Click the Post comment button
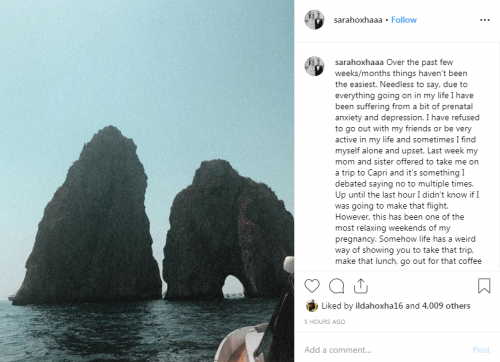The height and width of the screenshot is (362, 500). pyautogui.click(x=481, y=350)
